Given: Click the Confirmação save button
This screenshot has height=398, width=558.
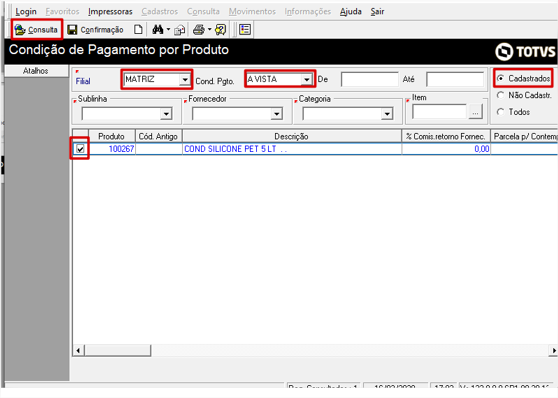Looking at the screenshot, I should (95, 30).
